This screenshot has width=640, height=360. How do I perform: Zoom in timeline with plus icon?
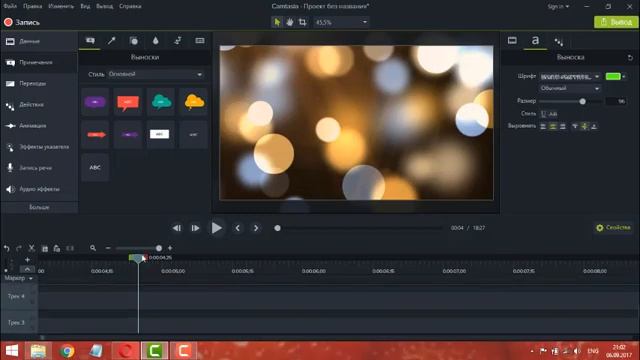(x=170, y=248)
